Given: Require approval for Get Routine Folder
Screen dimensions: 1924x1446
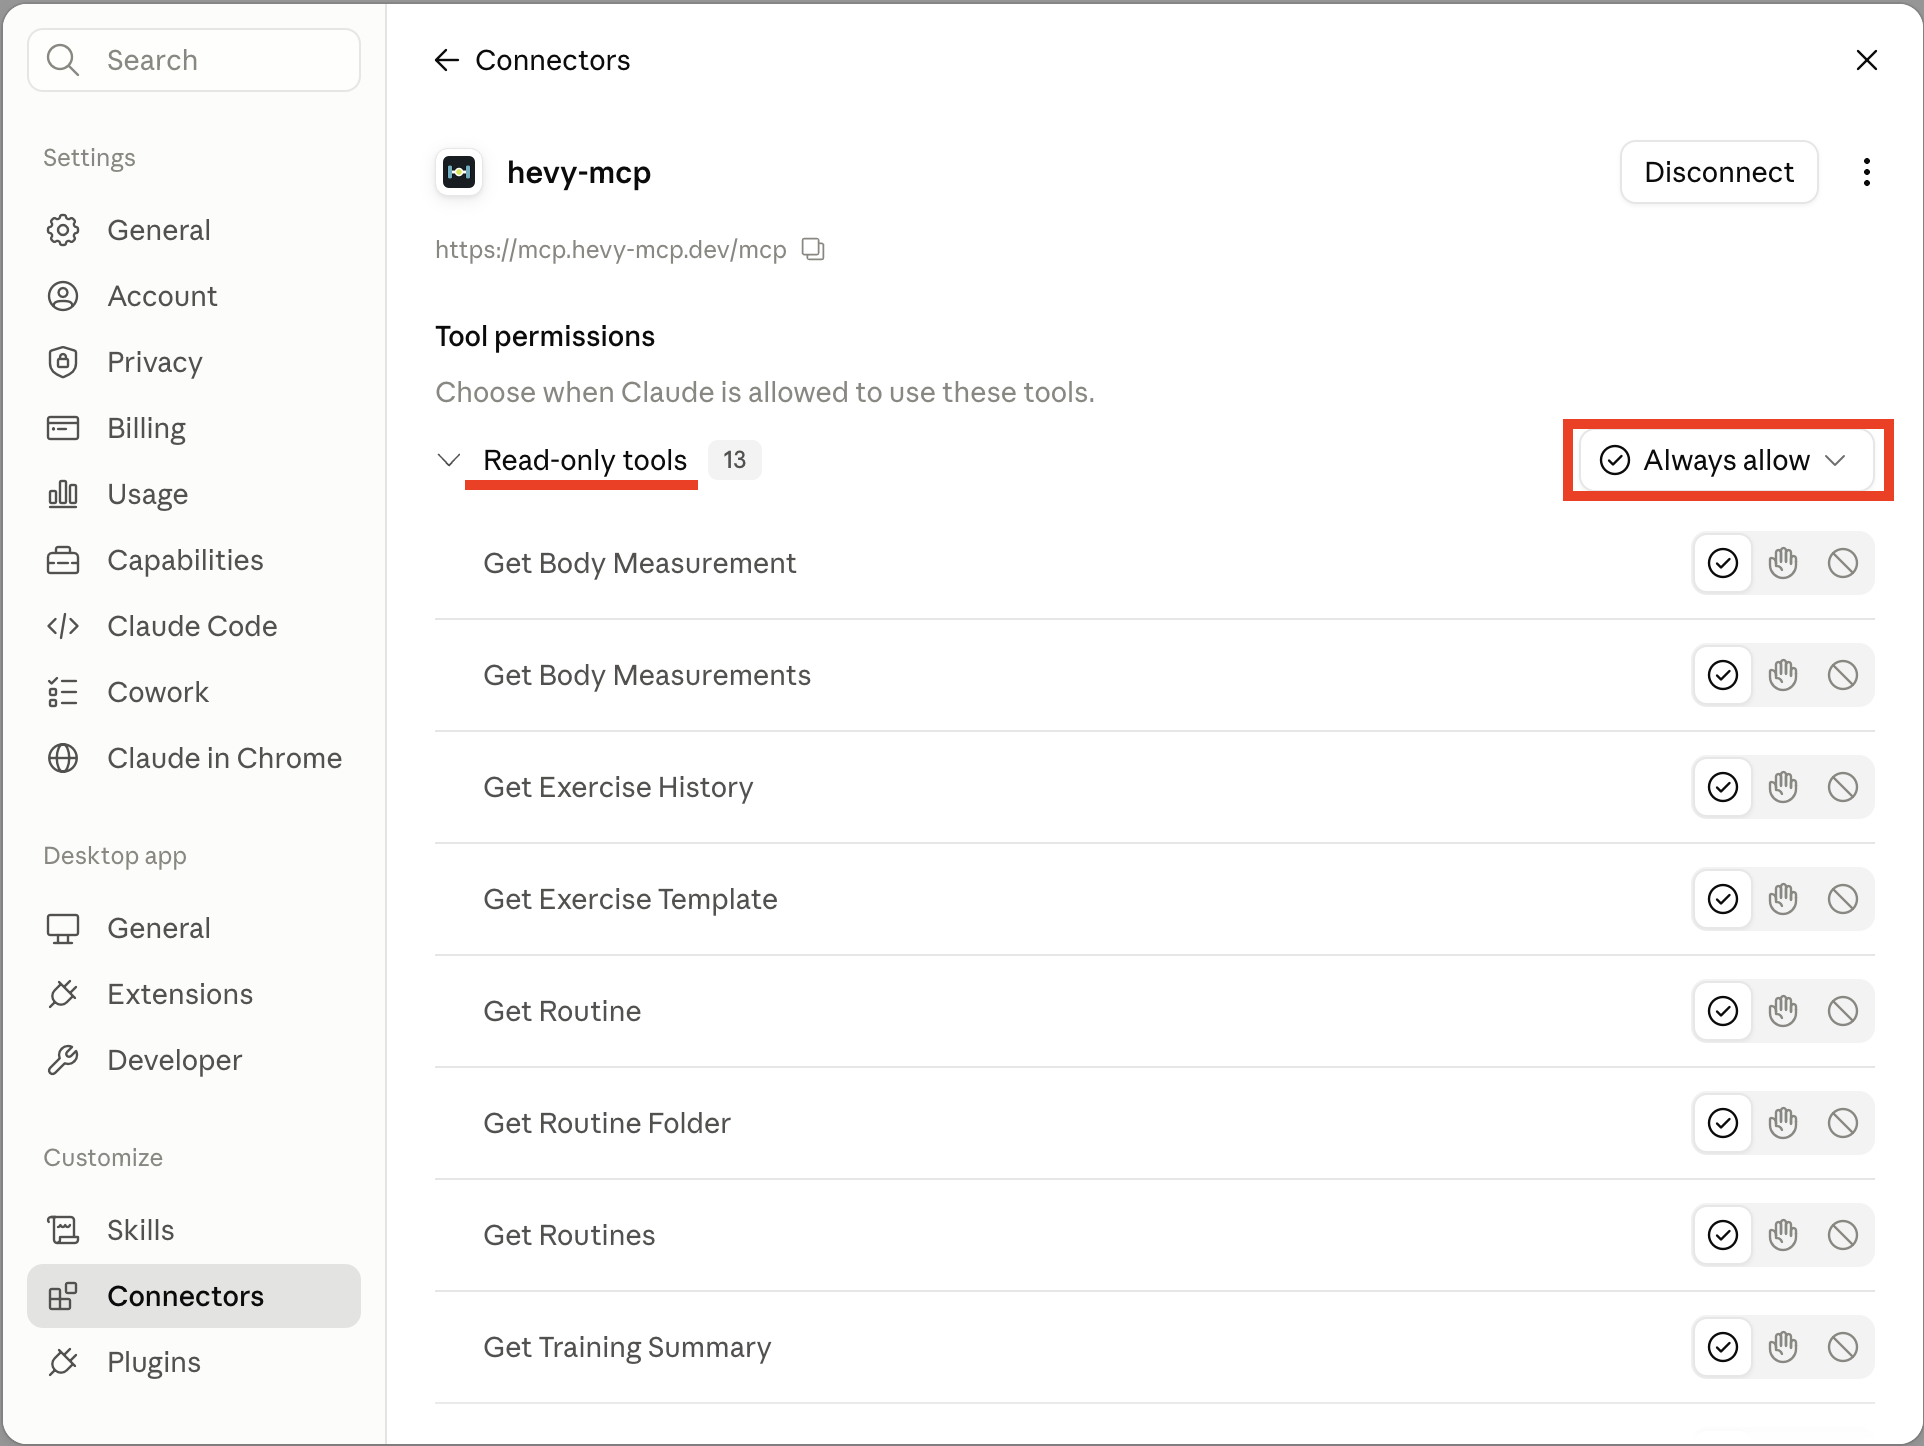Looking at the screenshot, I should (1783, 1123).
